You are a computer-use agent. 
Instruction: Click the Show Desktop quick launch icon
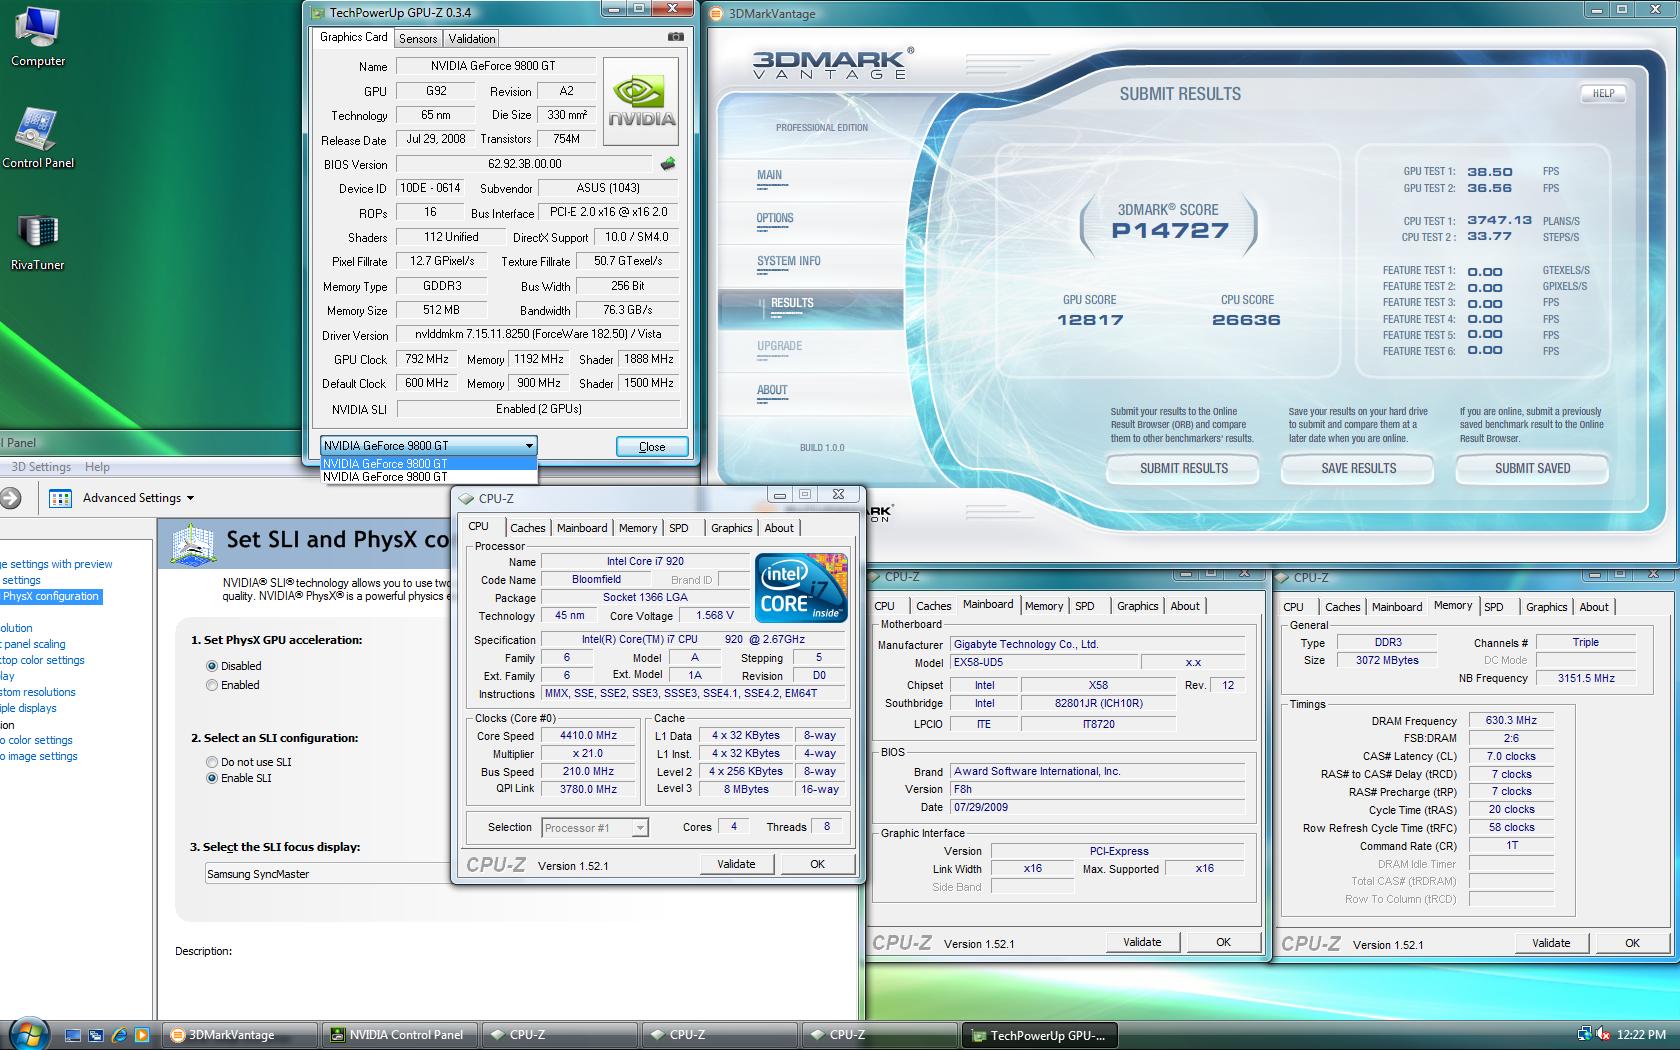pyautogui.click(x=73, y=1035)
